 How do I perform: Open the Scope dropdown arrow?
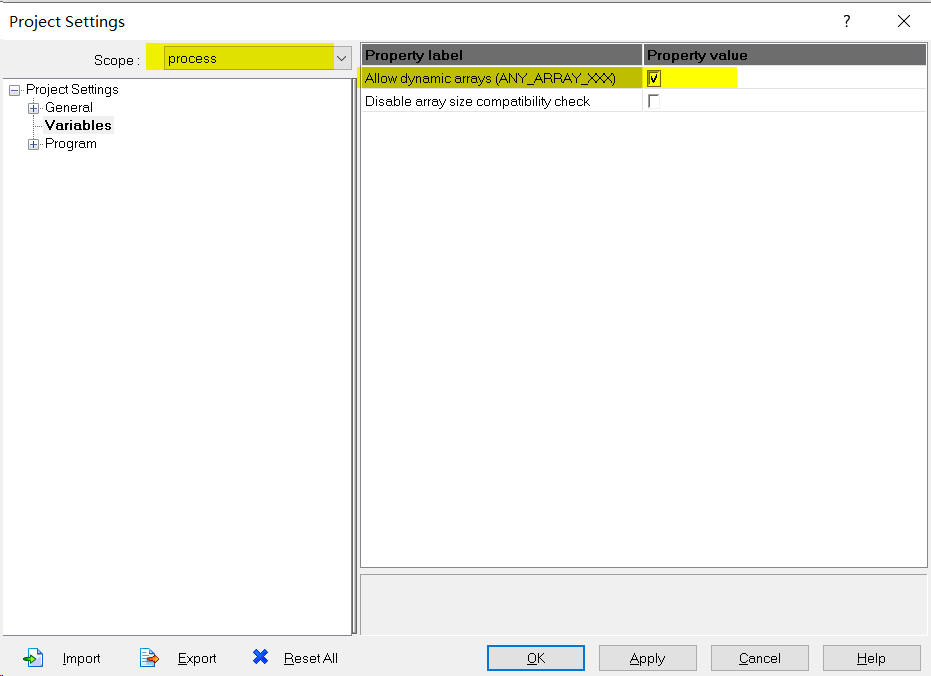(341, 58)
